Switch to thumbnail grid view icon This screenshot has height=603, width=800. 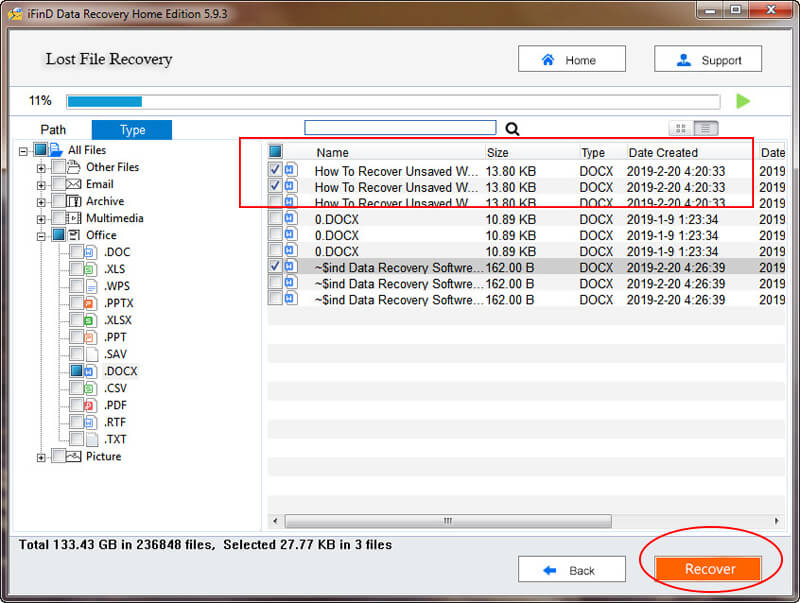(x=681, y=129)
